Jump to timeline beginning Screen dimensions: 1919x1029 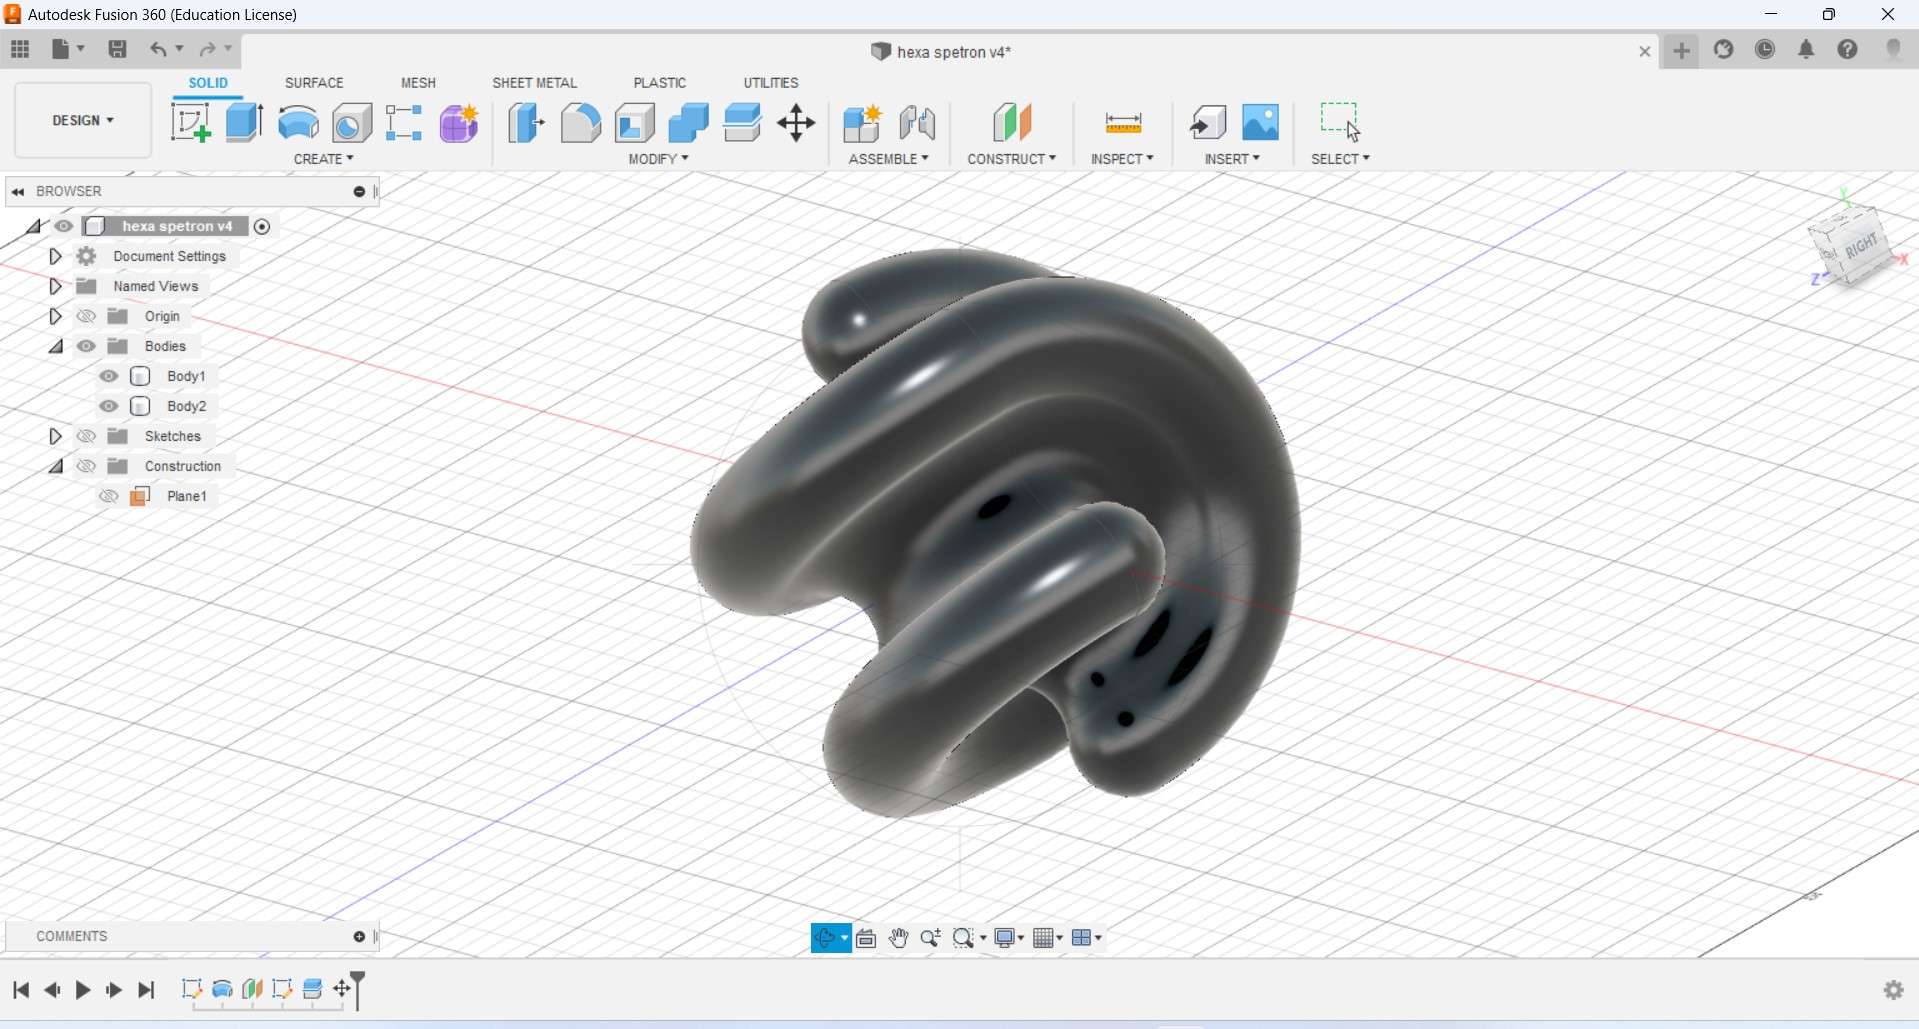pos(21,990)
